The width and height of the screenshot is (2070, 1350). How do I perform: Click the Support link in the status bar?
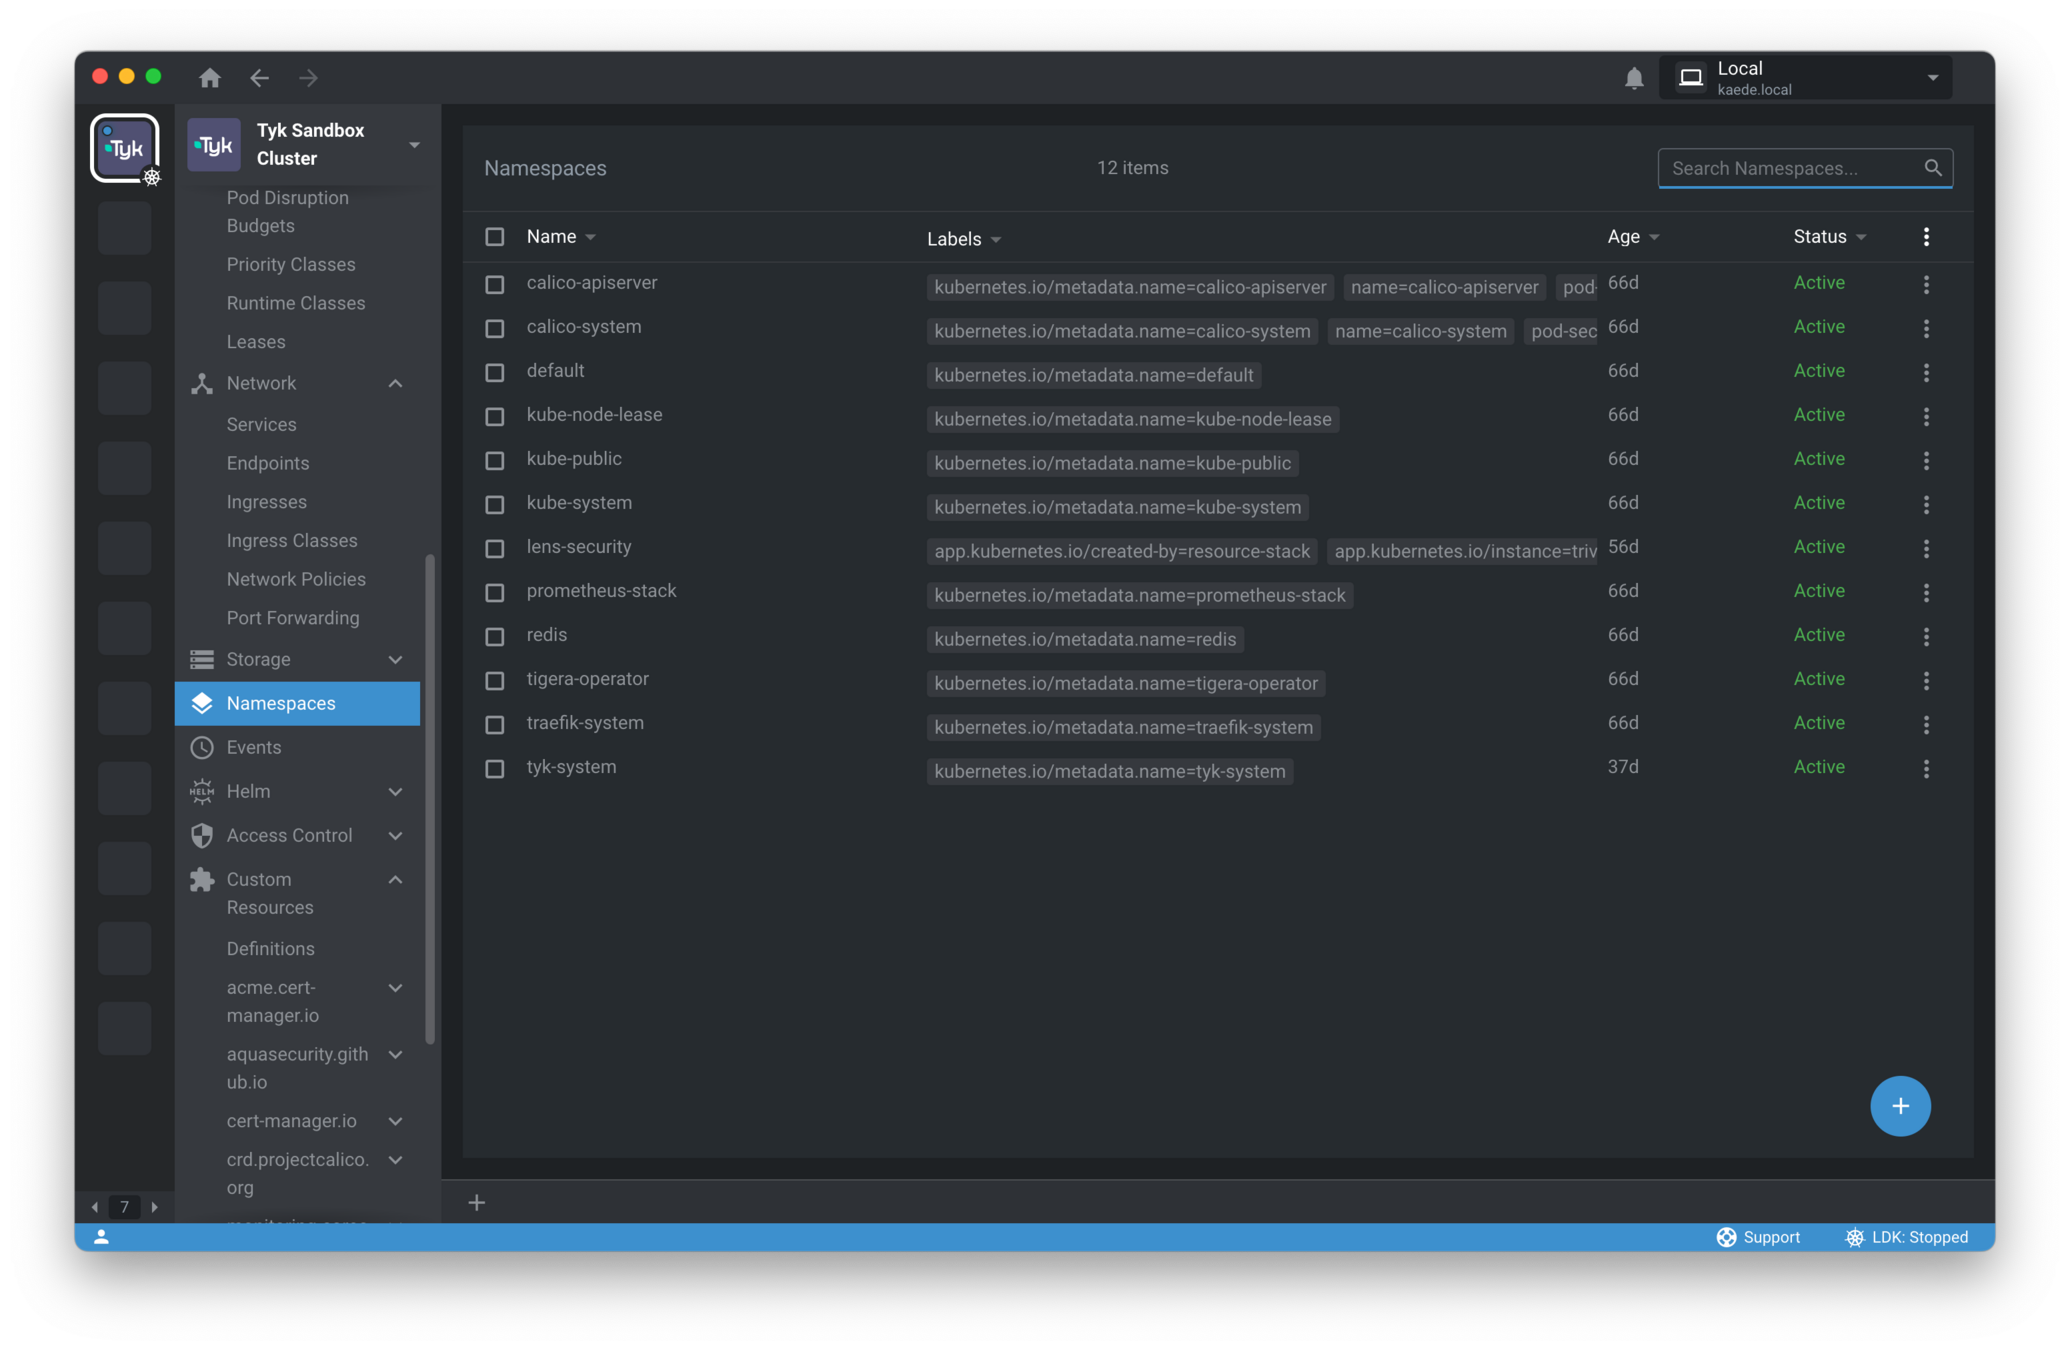[1758, 1237]
